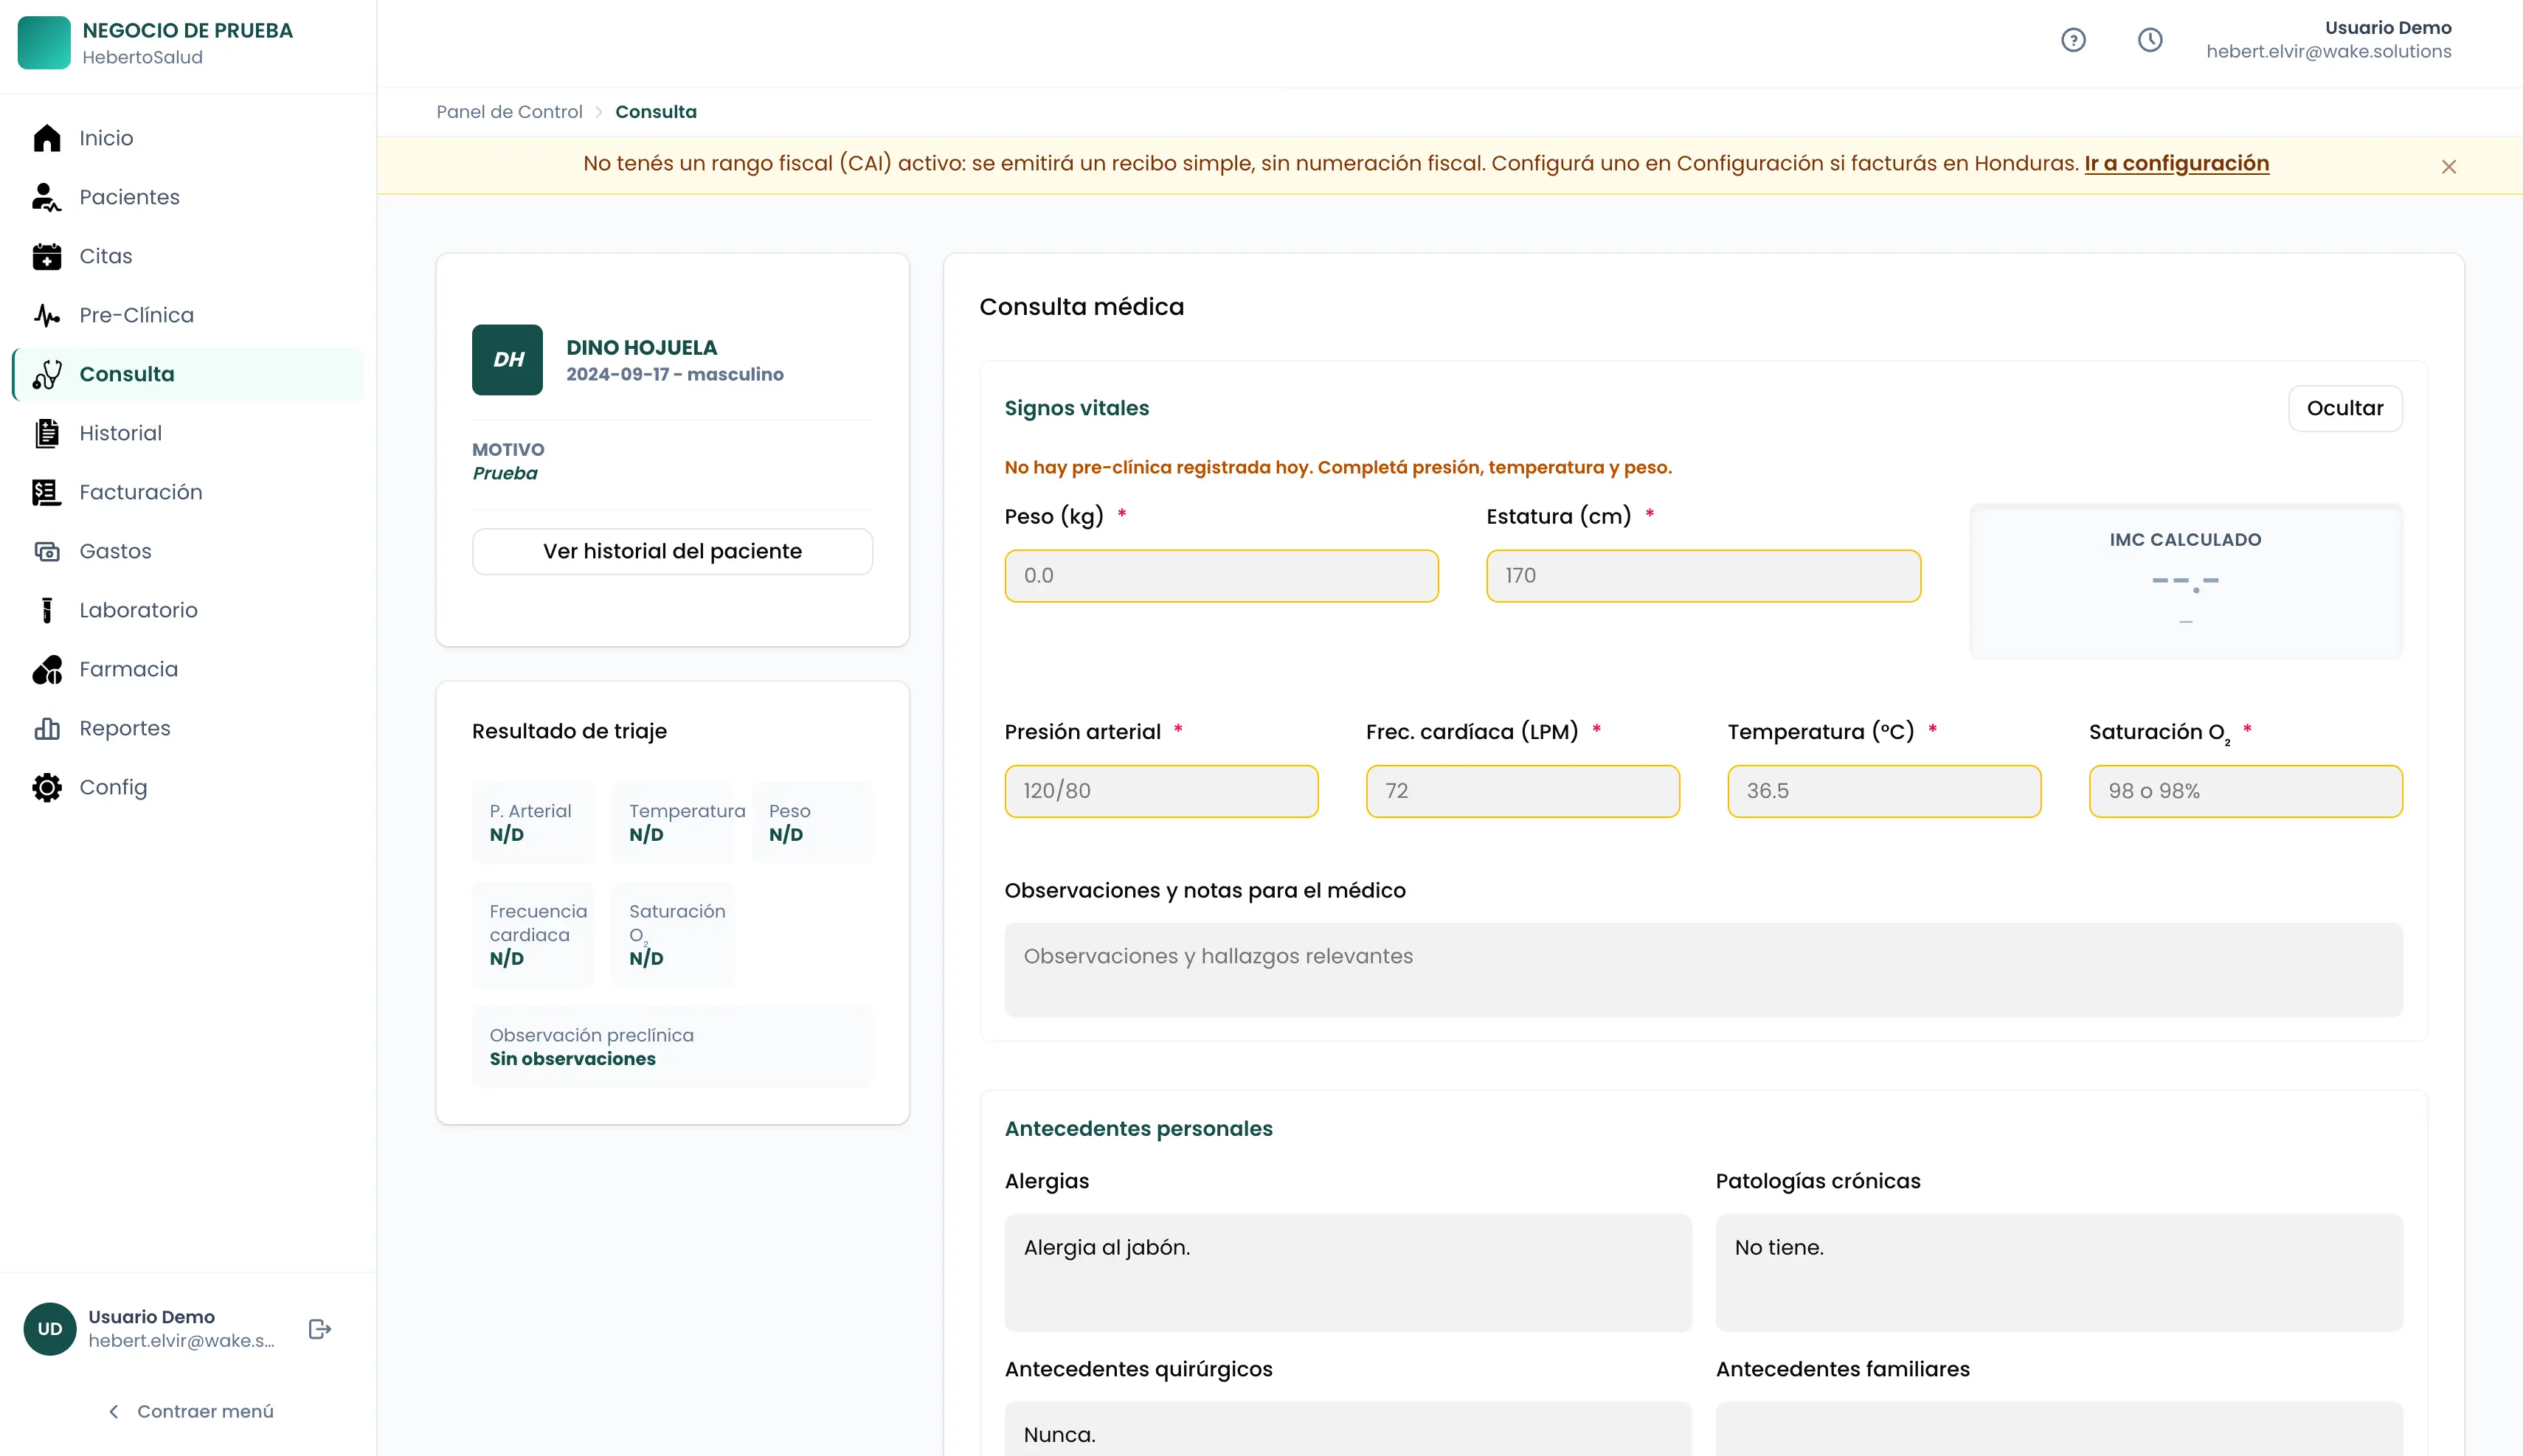Go to Laboratorio
2523x1456 pixels.
(x=188, y=610)
